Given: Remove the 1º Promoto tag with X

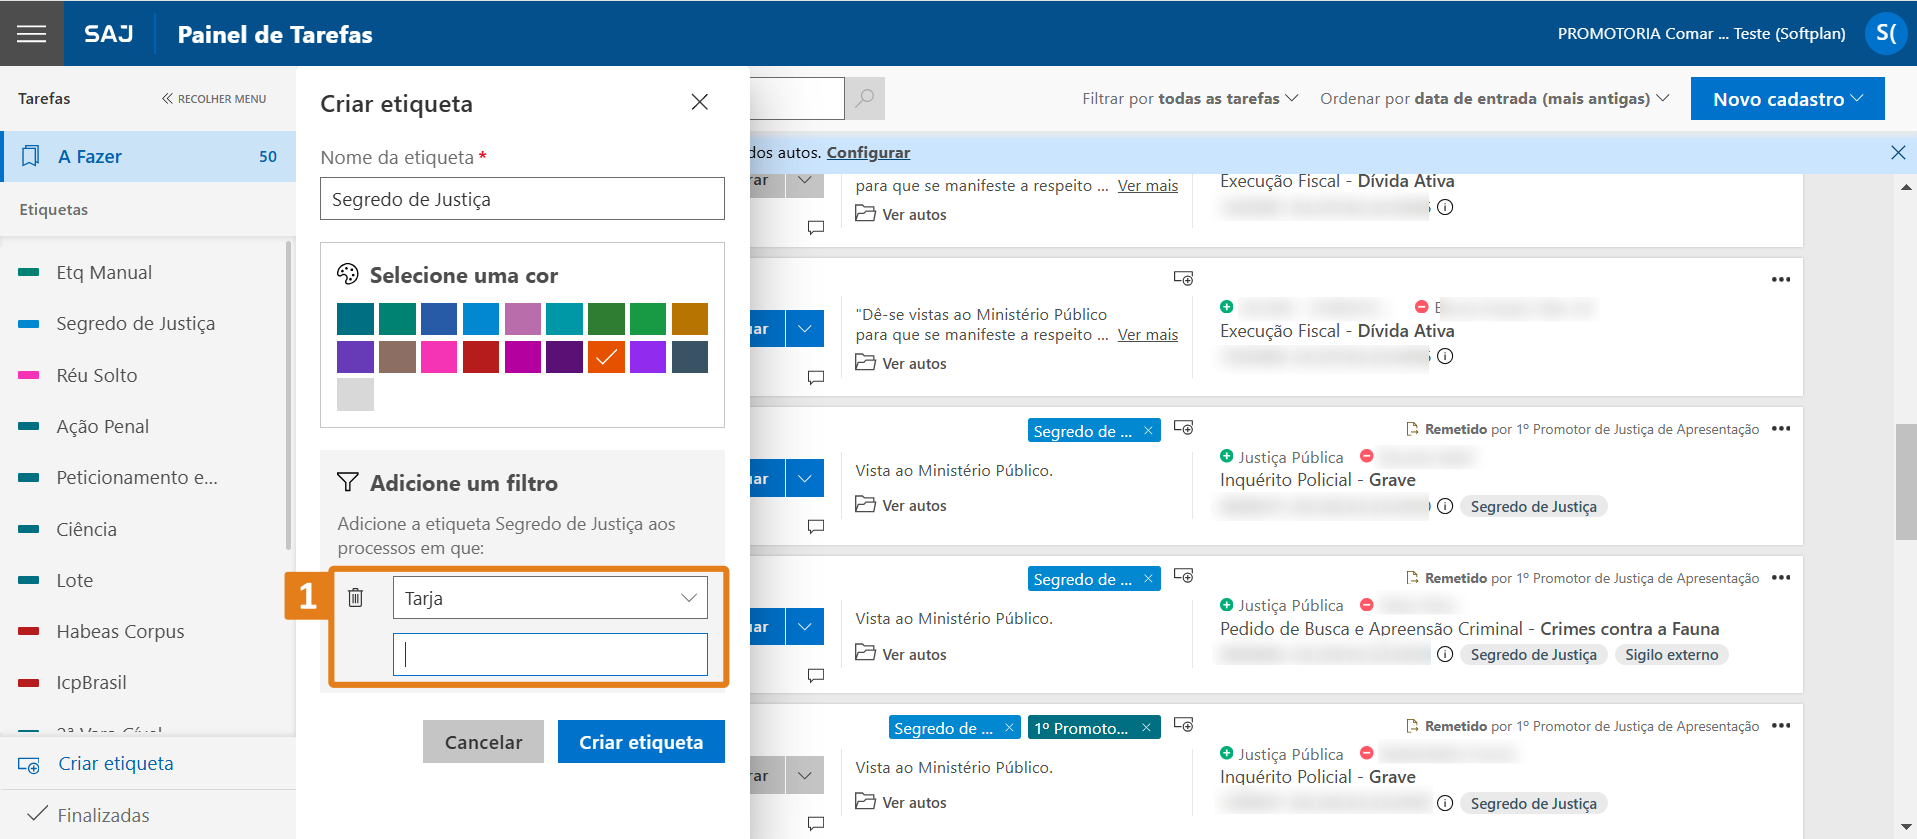Looking at the screenshot, I should [1146, 728].
